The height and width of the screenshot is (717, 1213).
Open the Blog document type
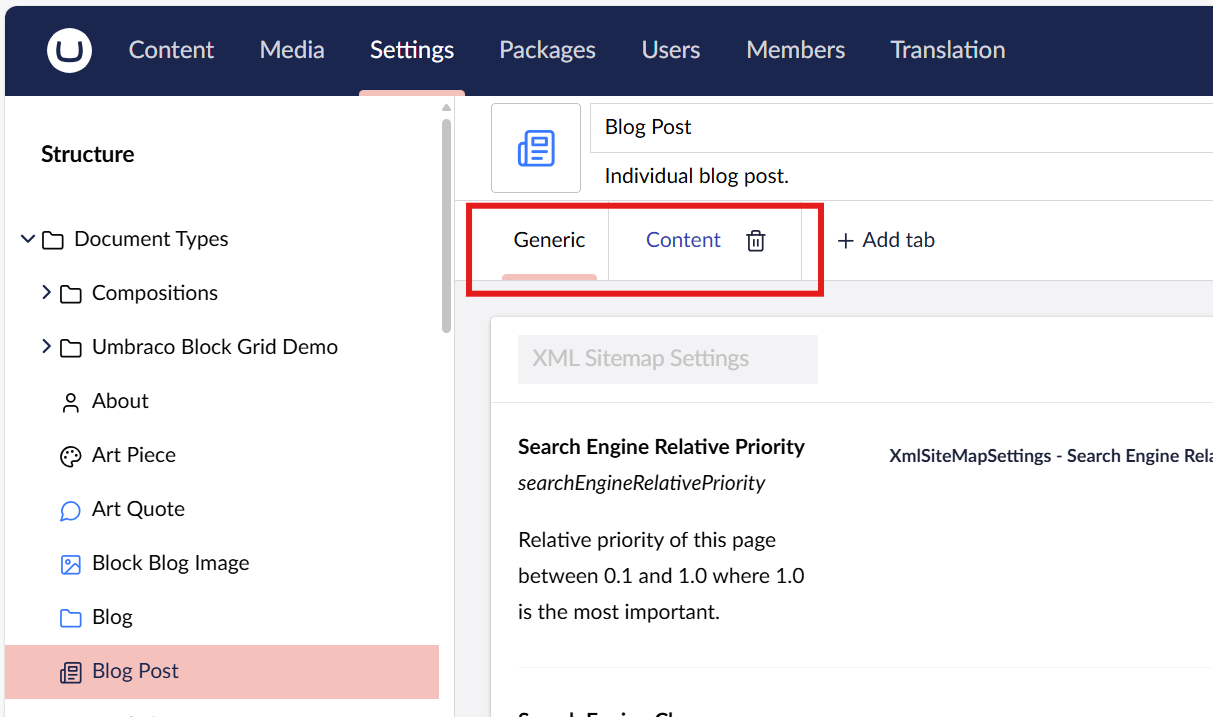[112, 617]
